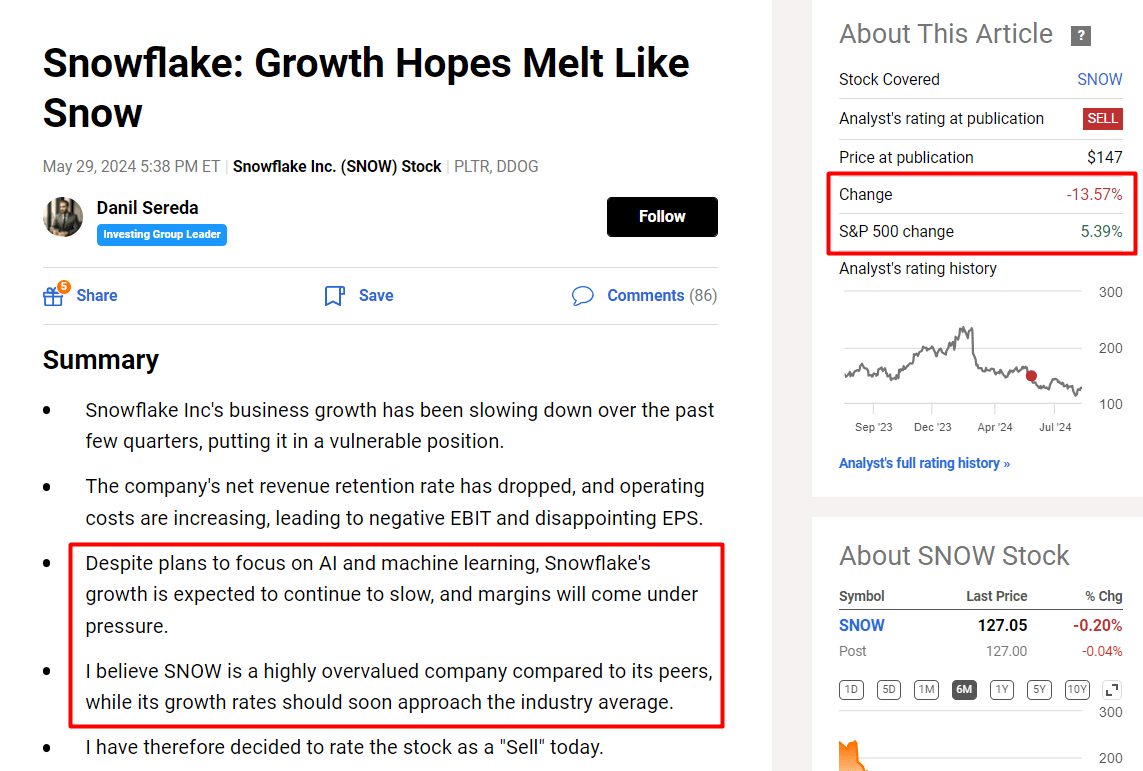Screen dimensions: 1143x771
Task: Select the 6M chart range
Action: click(x=964, y=690)
